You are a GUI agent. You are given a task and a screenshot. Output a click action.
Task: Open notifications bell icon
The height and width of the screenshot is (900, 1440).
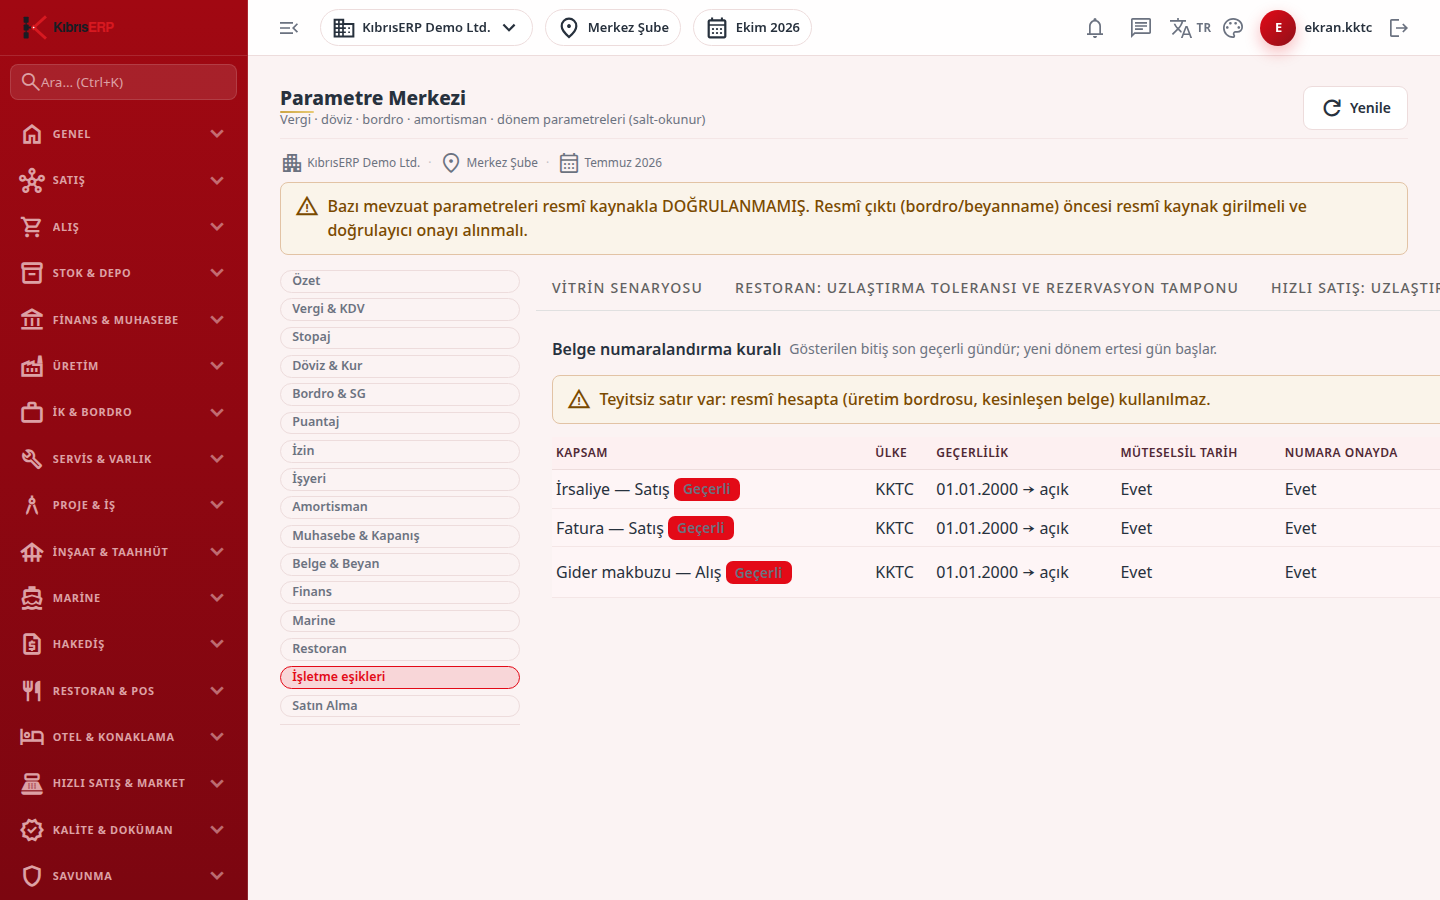point(1095,28)
